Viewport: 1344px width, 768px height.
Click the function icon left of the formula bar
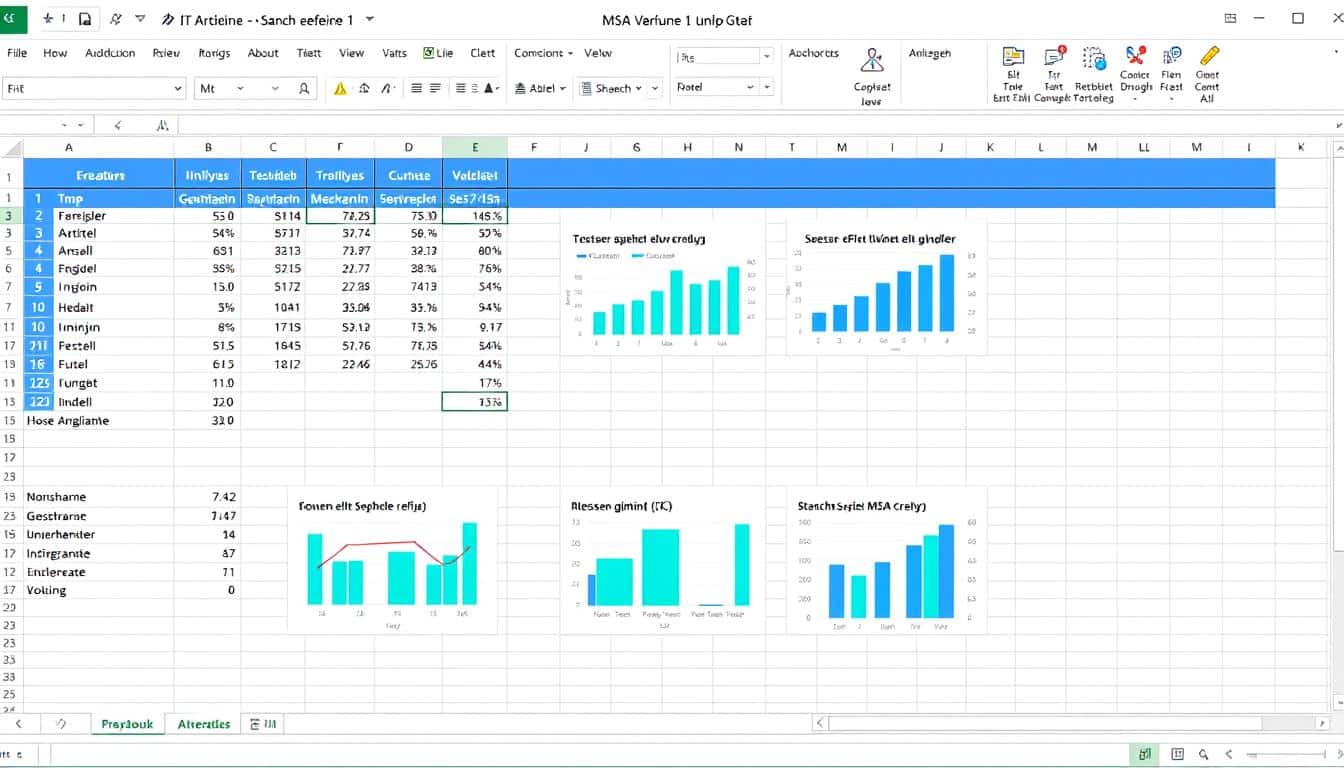coord(162,126)
